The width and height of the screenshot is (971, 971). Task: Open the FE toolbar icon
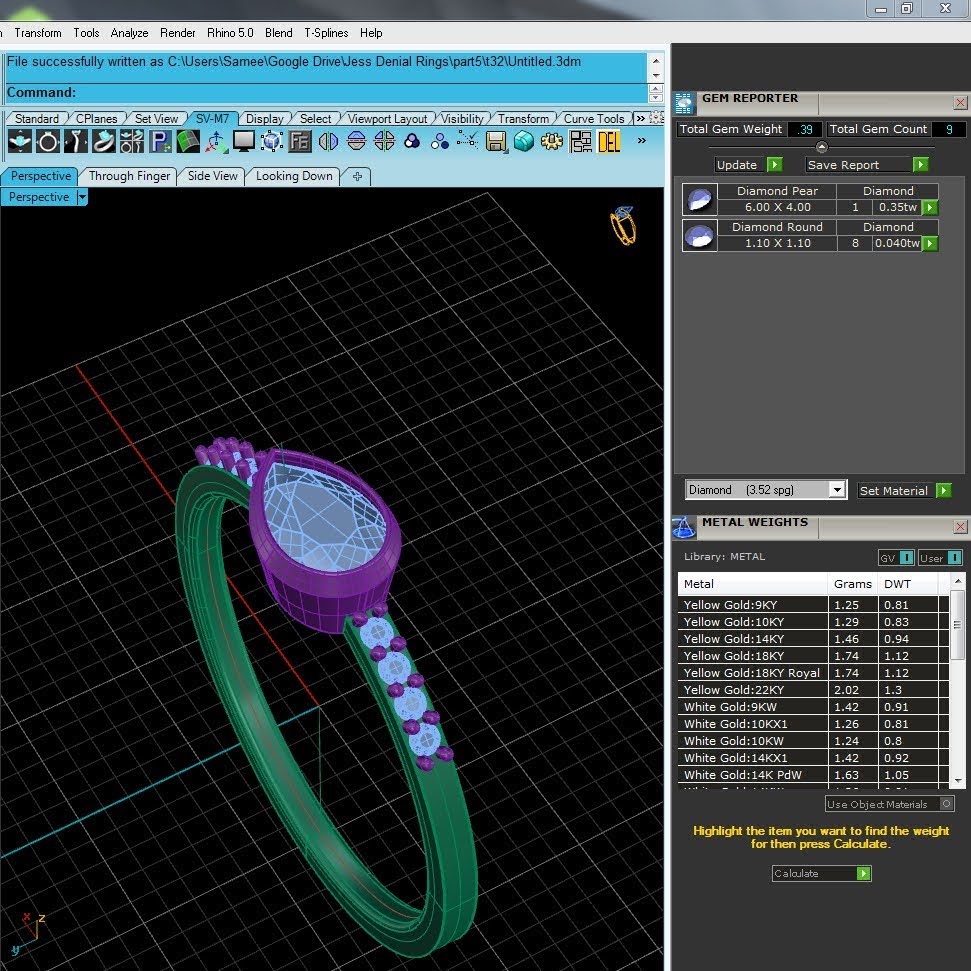(300, 142)
